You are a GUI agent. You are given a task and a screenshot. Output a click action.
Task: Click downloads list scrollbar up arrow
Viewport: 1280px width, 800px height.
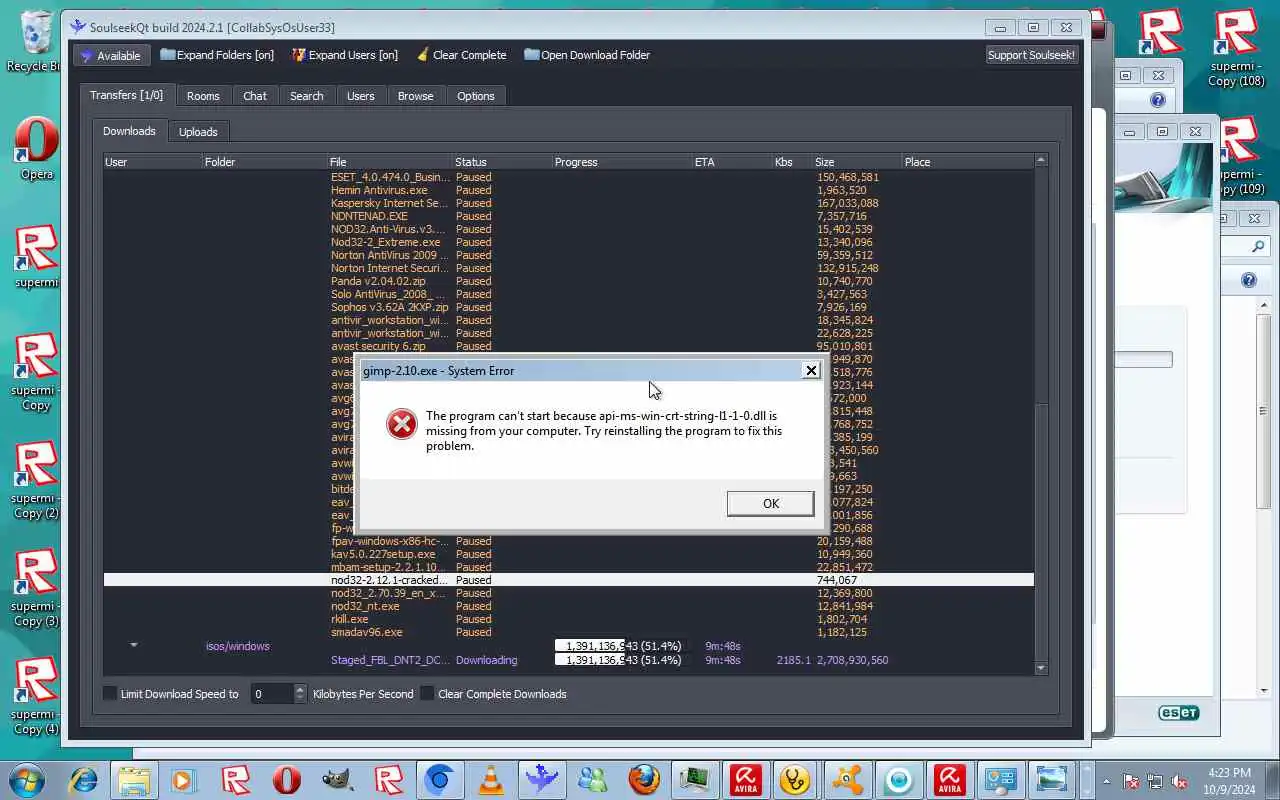tap(1041, 160)
